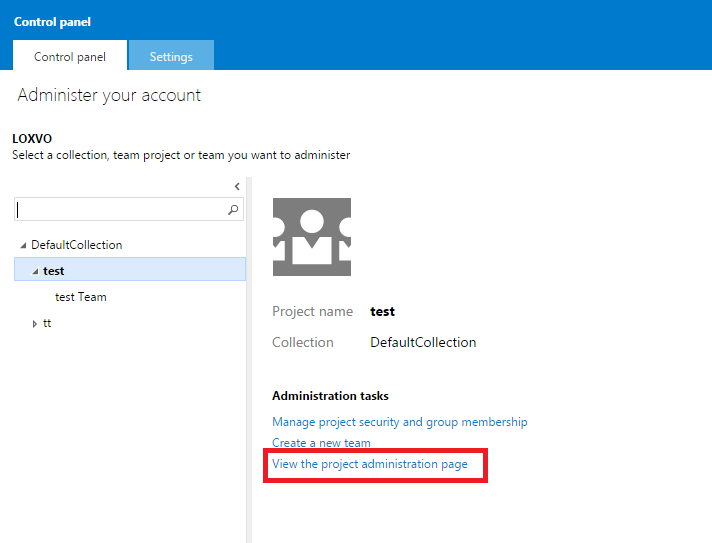Select the Control panel tab
The image size is (712, 543).
click(70, 56)
